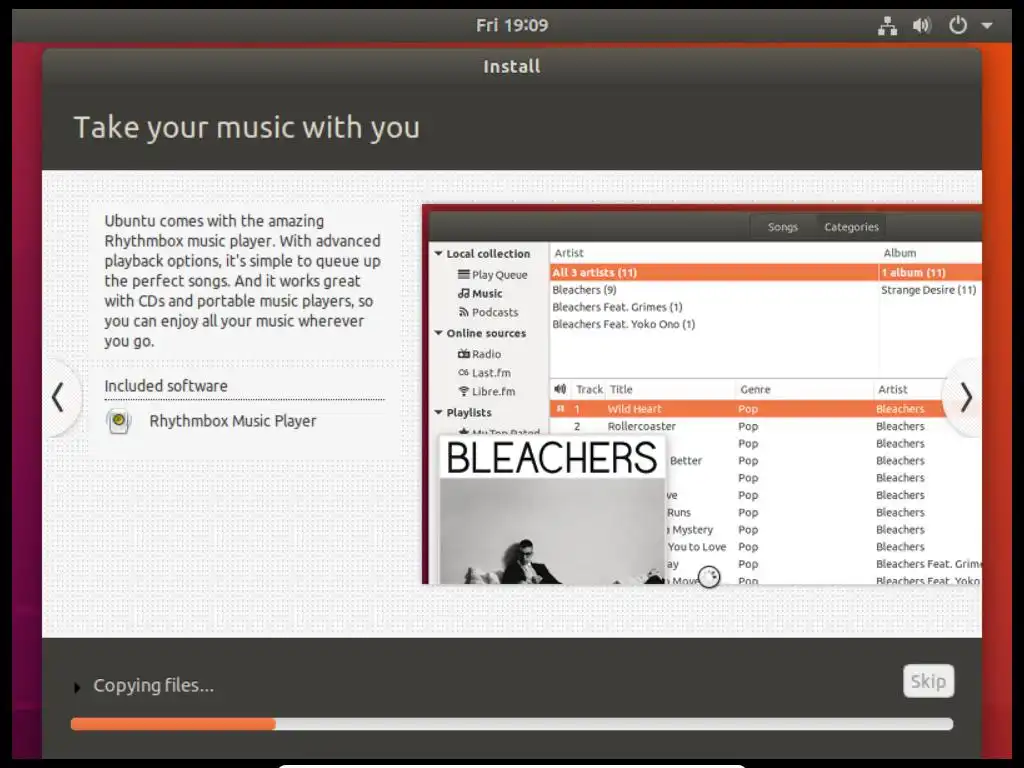Select 1 album (11) row
Image resolution: width=1024 pixels, height=768 pixels.
tap(930, 272)
